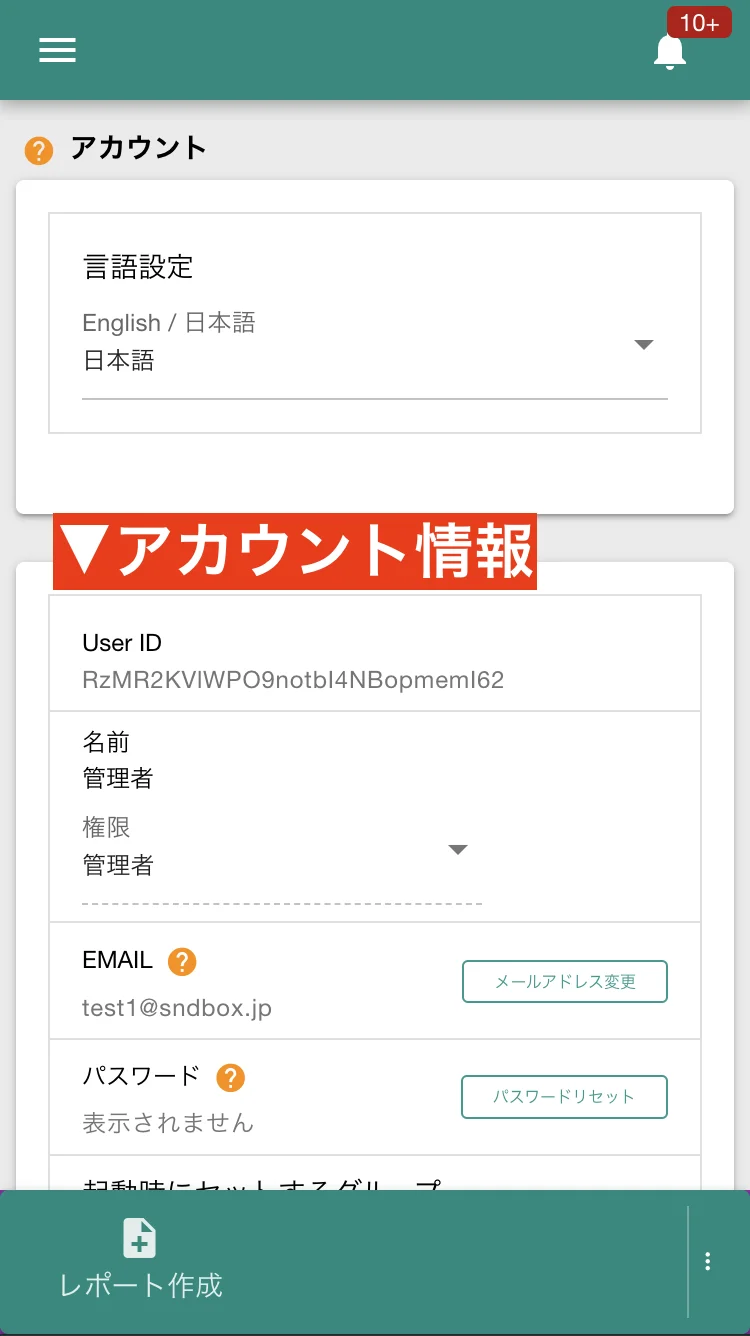Click help icon next to パスワード
This screenshot has height=1336, width=750.
click(231, 1078)
